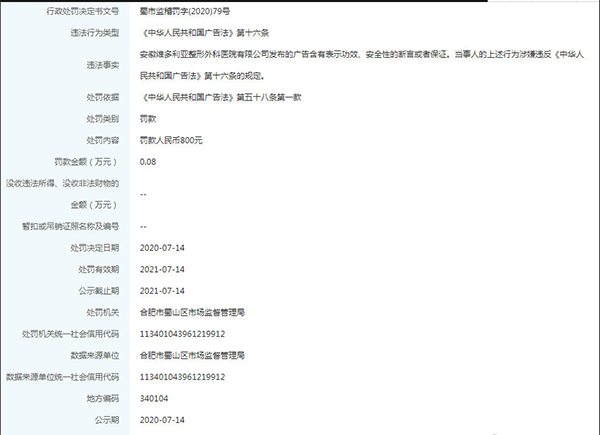Select the 违法事实 label

click(103, 65)
